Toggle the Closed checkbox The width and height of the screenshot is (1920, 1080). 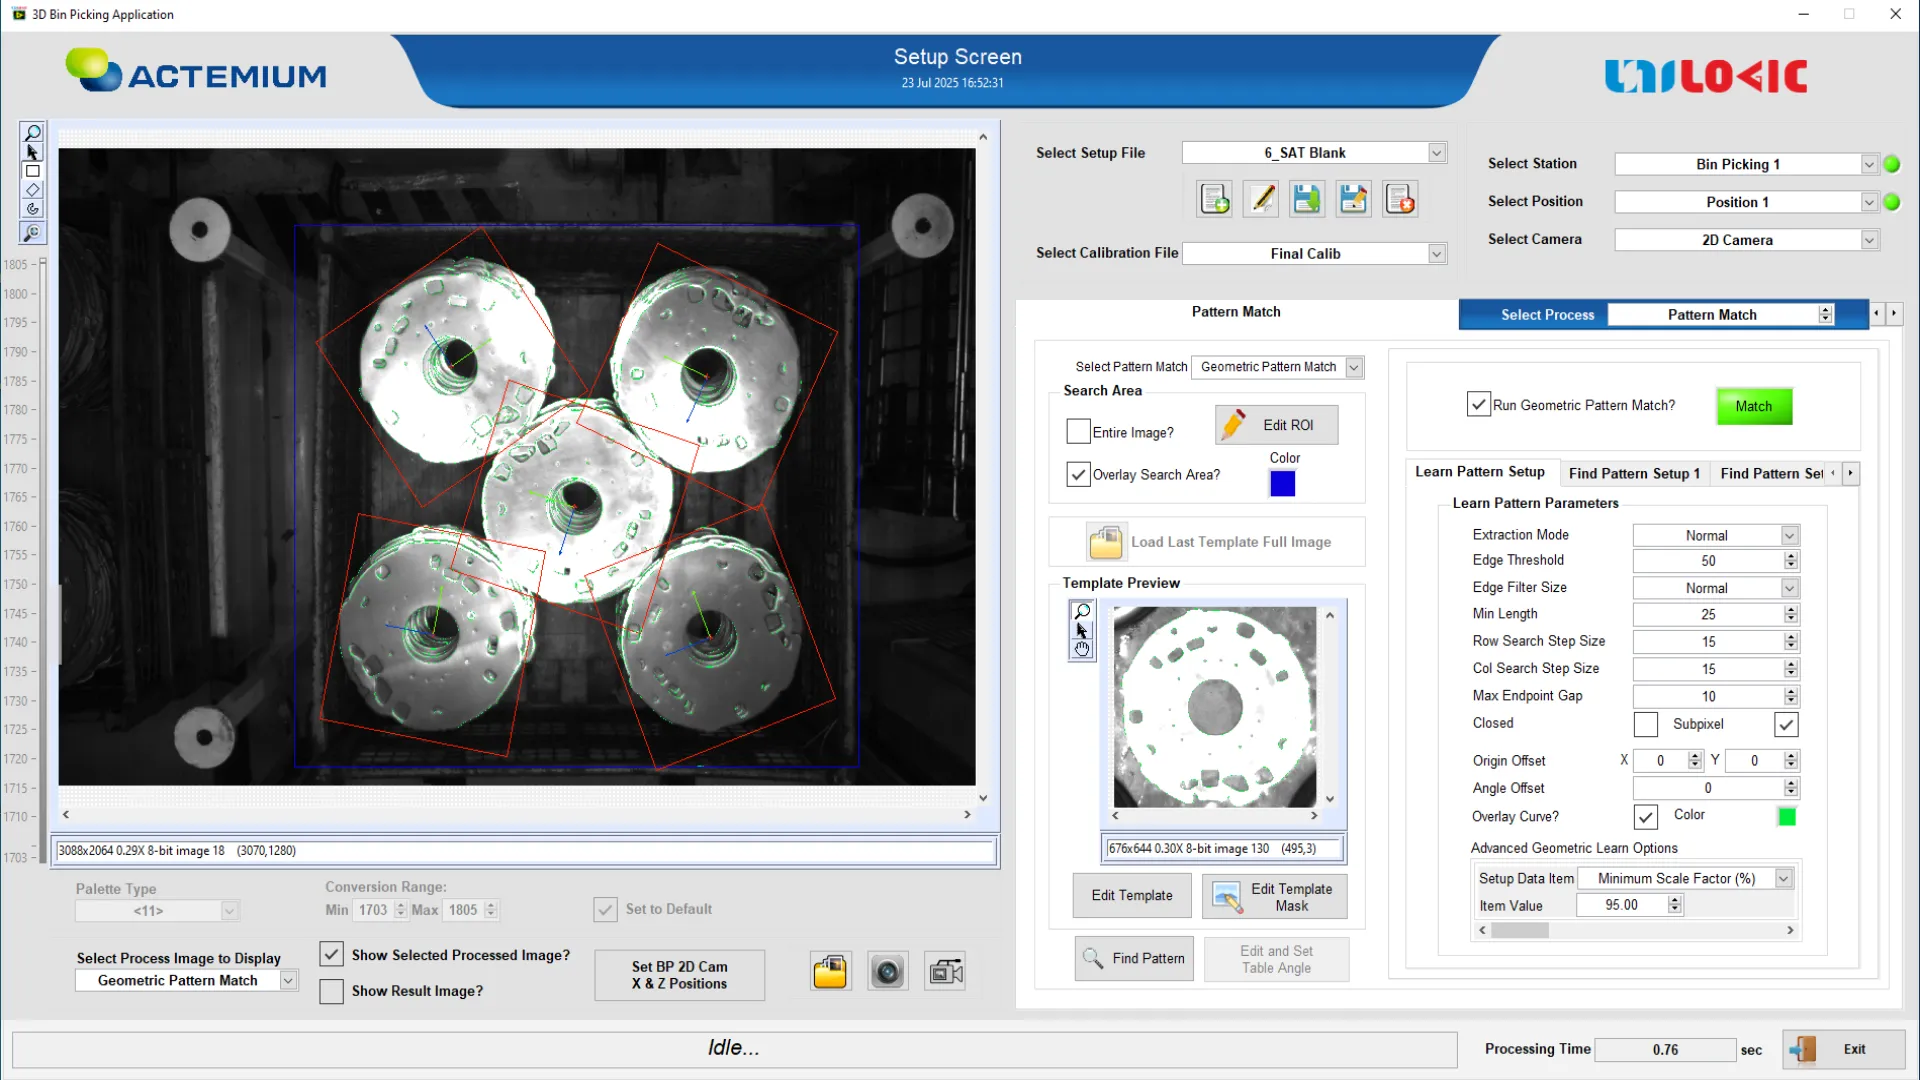coord(1645,724)
